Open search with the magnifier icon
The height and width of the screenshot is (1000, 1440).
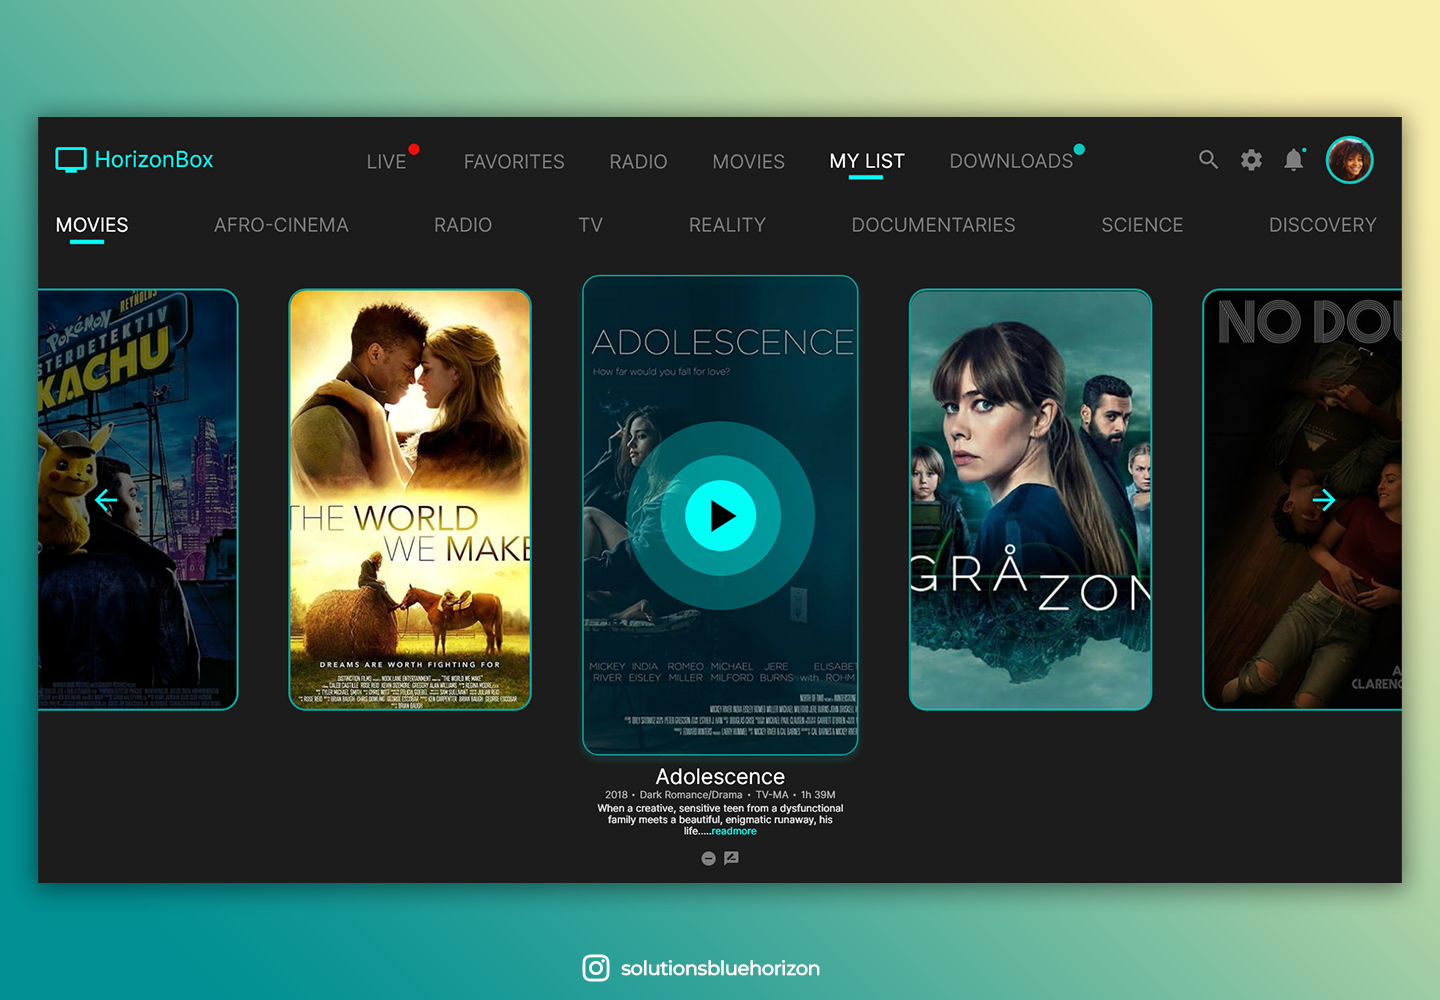point(1208,160)
